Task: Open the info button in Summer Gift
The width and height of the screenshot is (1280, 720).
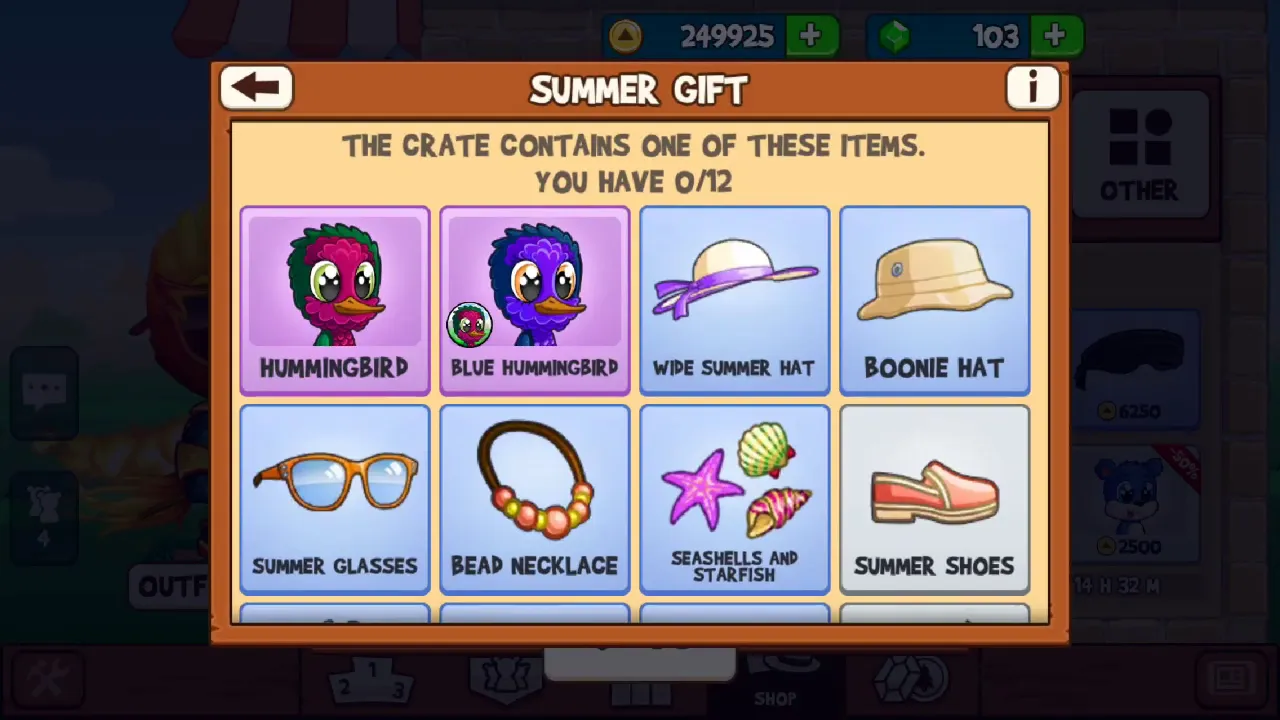Action: tap(1032, 88)
